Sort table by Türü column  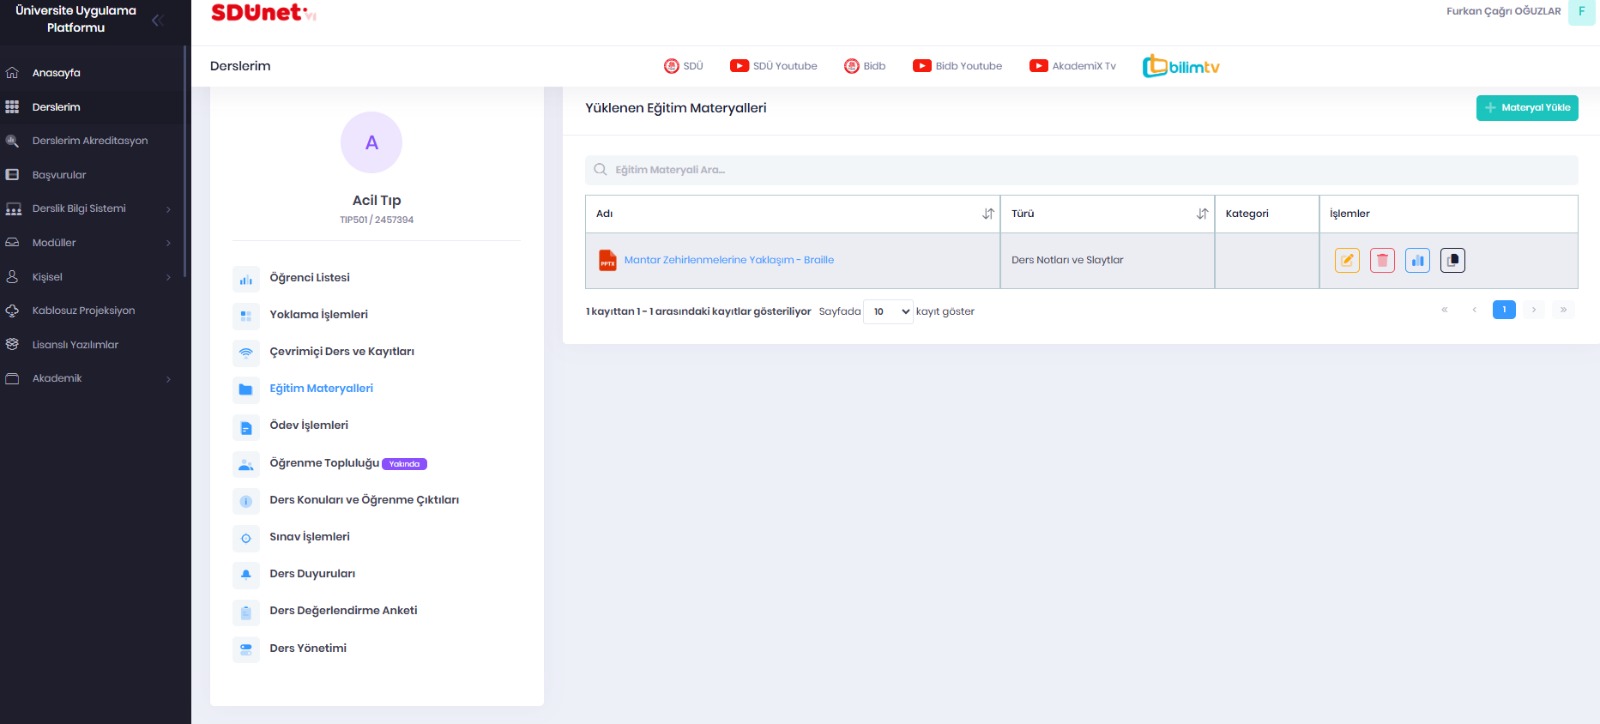[x=1202, y=214]
